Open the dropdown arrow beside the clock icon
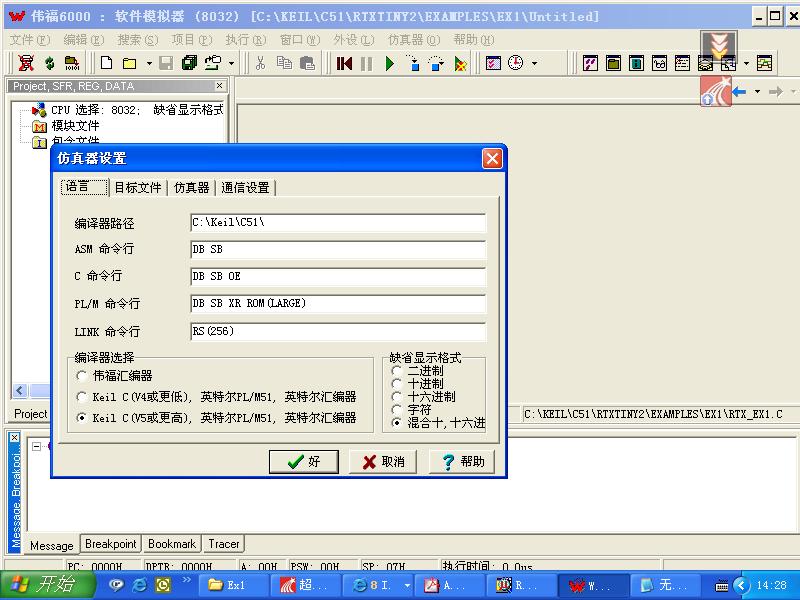800x600 pixels. (x=534, y=64)
